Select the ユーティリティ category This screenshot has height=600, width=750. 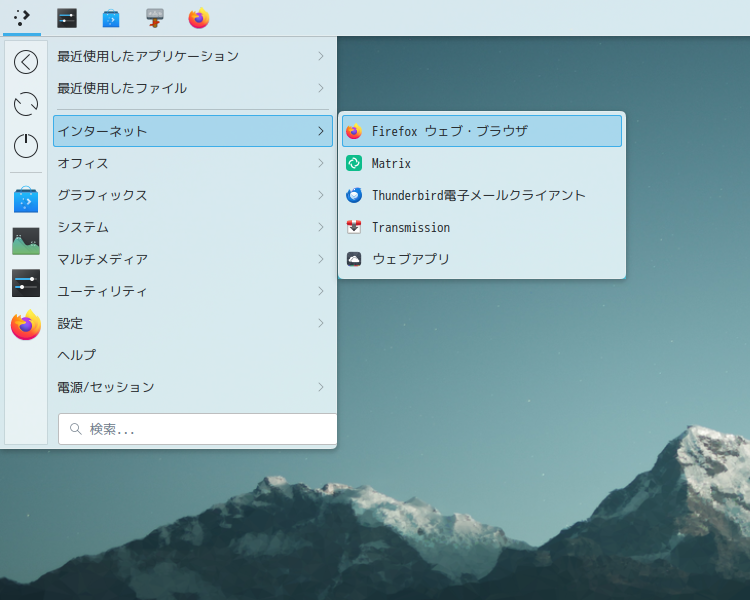[193, 291]
